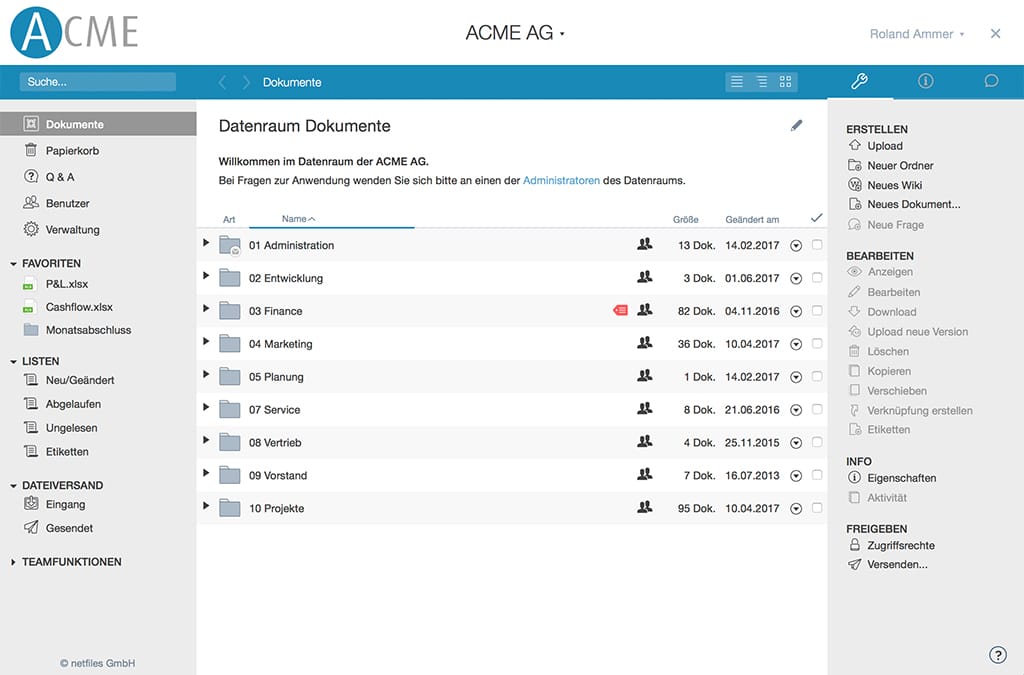Image resolution: width=1024 pixels, height=675 pixels.
Task: Expand the 02 Entwicklung folder tree
Action: pos(206,275)
